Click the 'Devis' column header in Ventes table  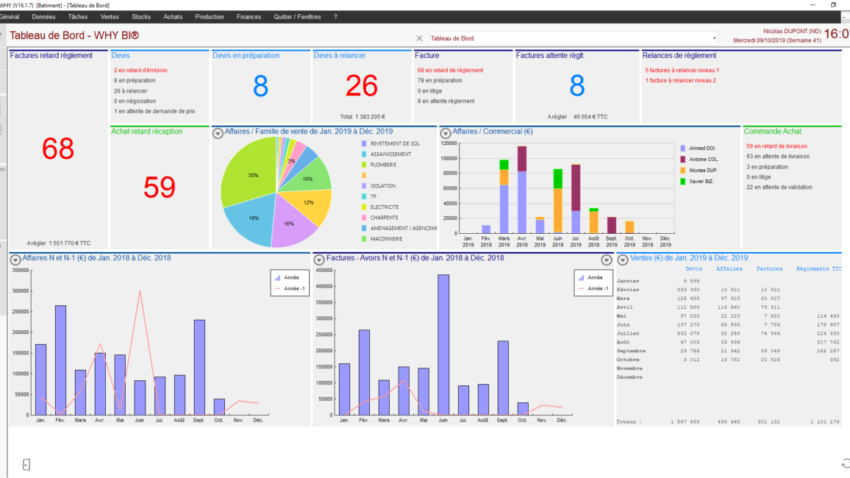[x=693, y=269]
